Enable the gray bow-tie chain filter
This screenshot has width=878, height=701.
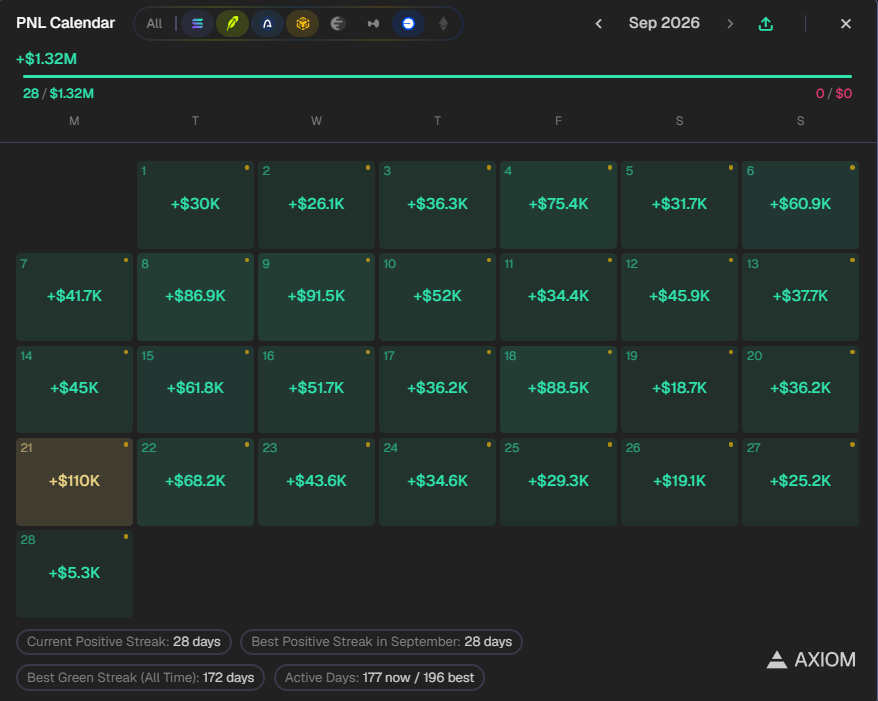pos(373,24)
